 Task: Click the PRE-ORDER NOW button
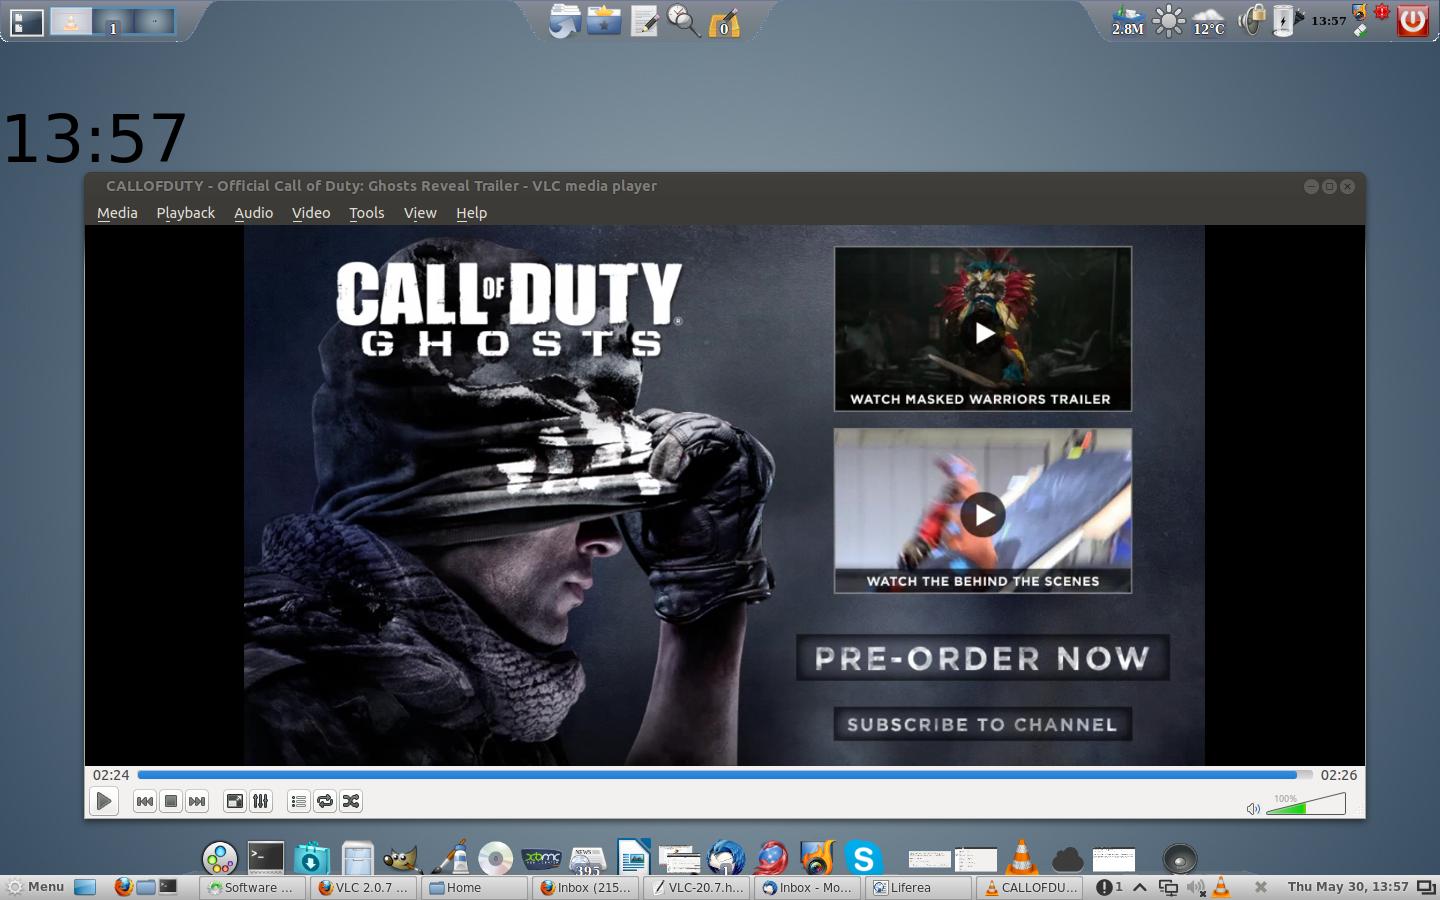tap(982, 658)
